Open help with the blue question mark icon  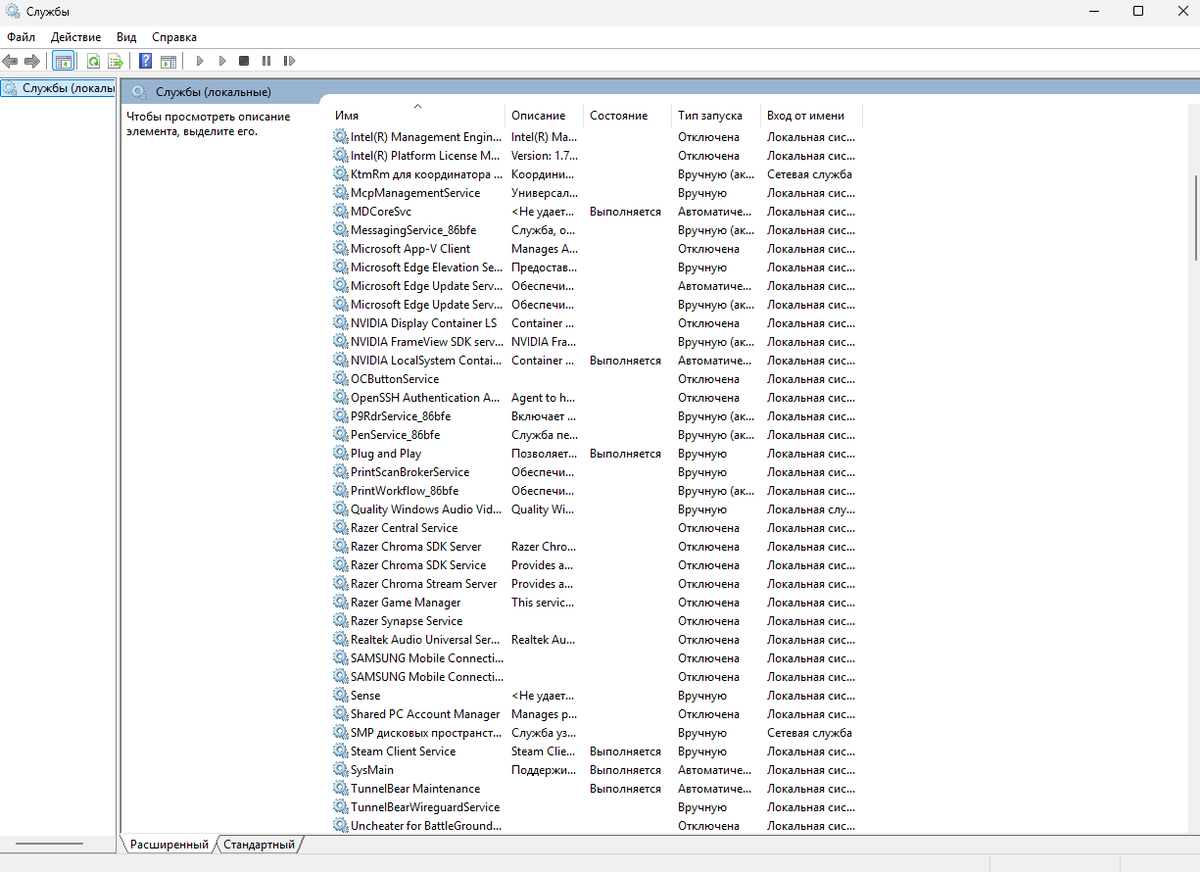146,61
